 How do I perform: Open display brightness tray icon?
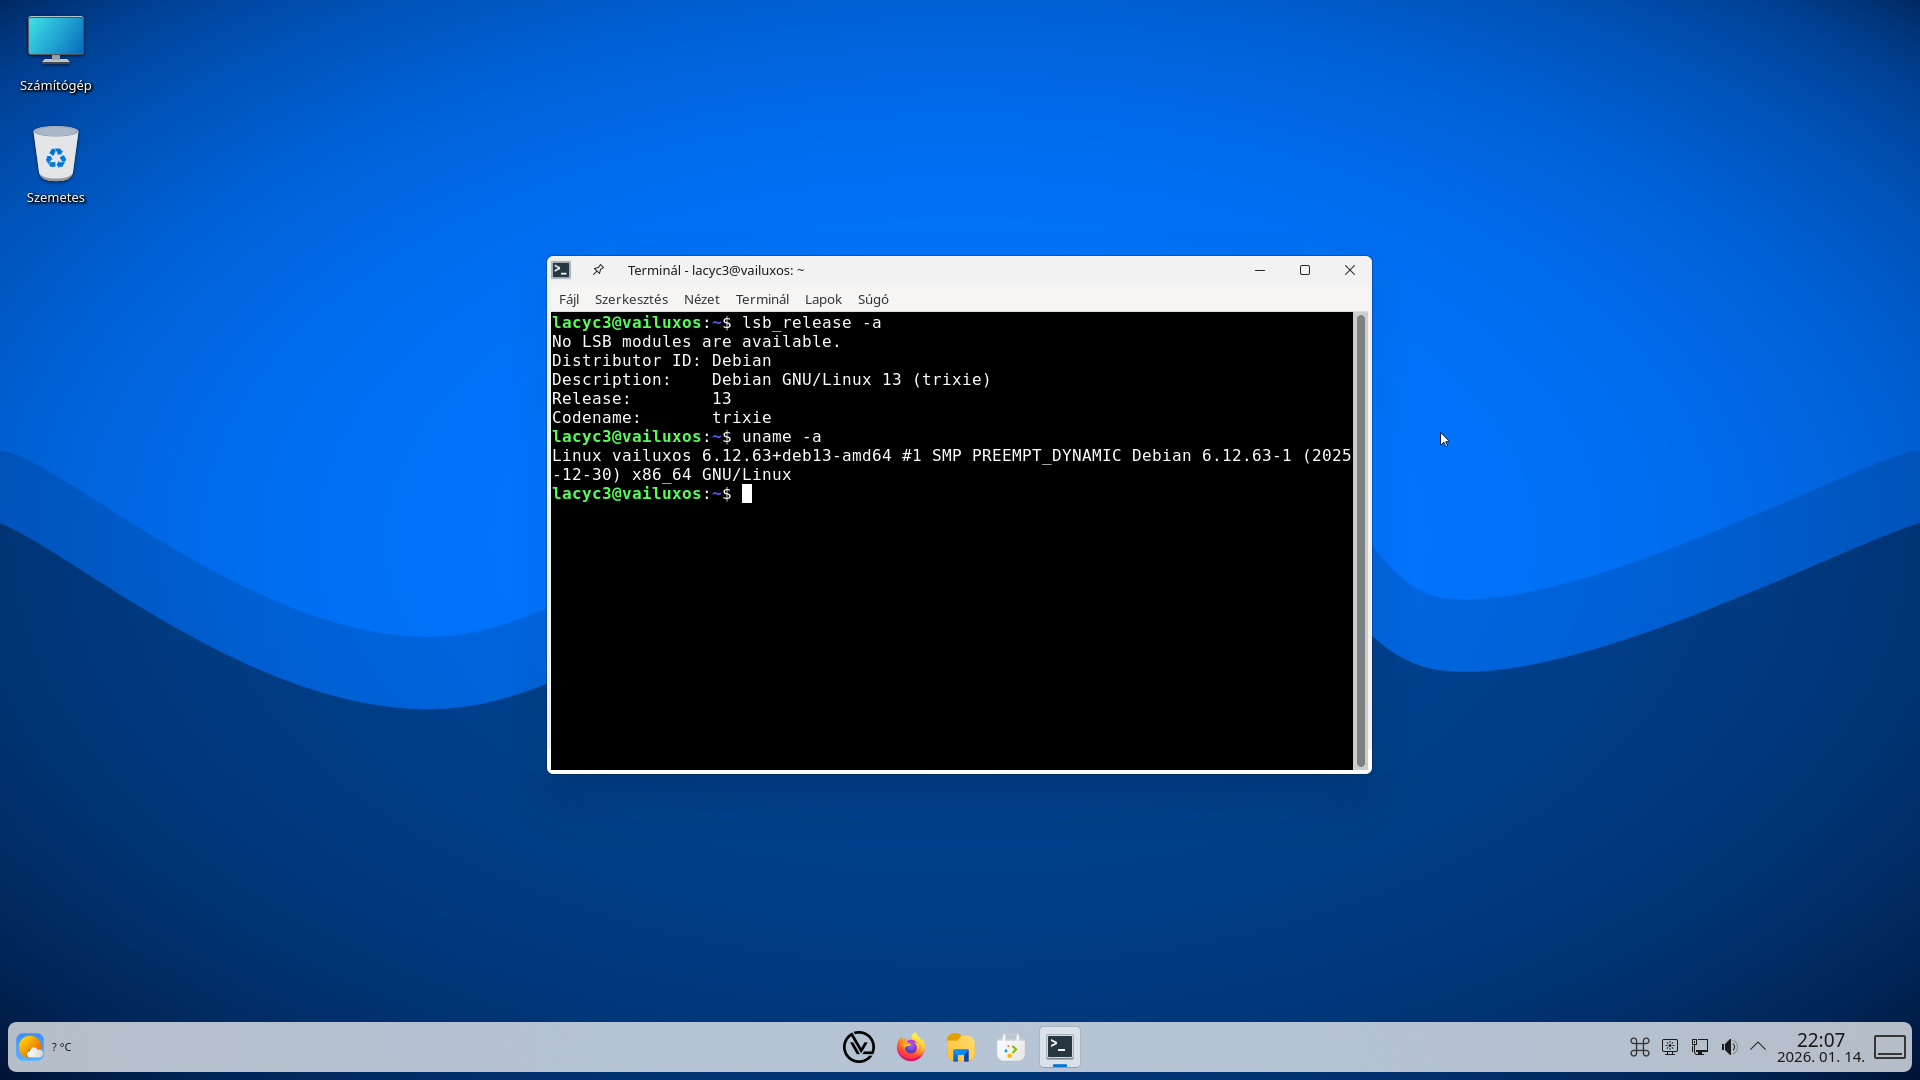pos(1669,1047)
